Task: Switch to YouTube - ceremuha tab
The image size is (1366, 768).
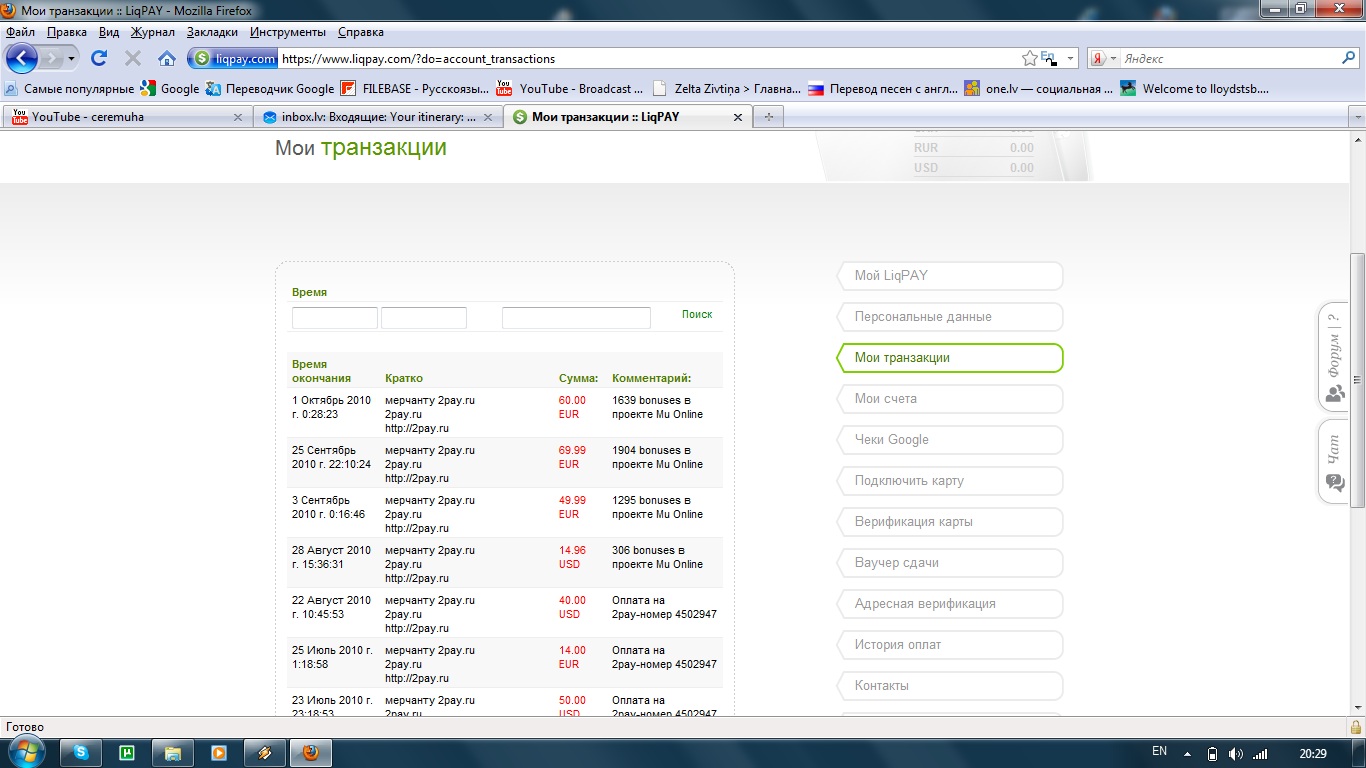Action: [x=126, y=117]
